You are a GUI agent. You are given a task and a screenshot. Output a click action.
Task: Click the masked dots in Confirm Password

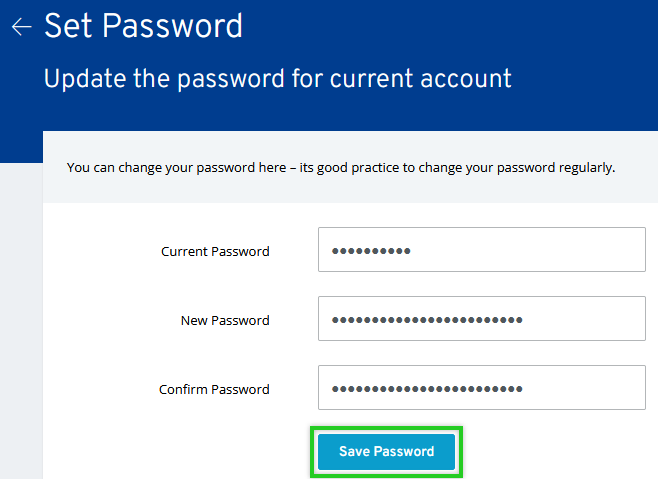(427, 389)
